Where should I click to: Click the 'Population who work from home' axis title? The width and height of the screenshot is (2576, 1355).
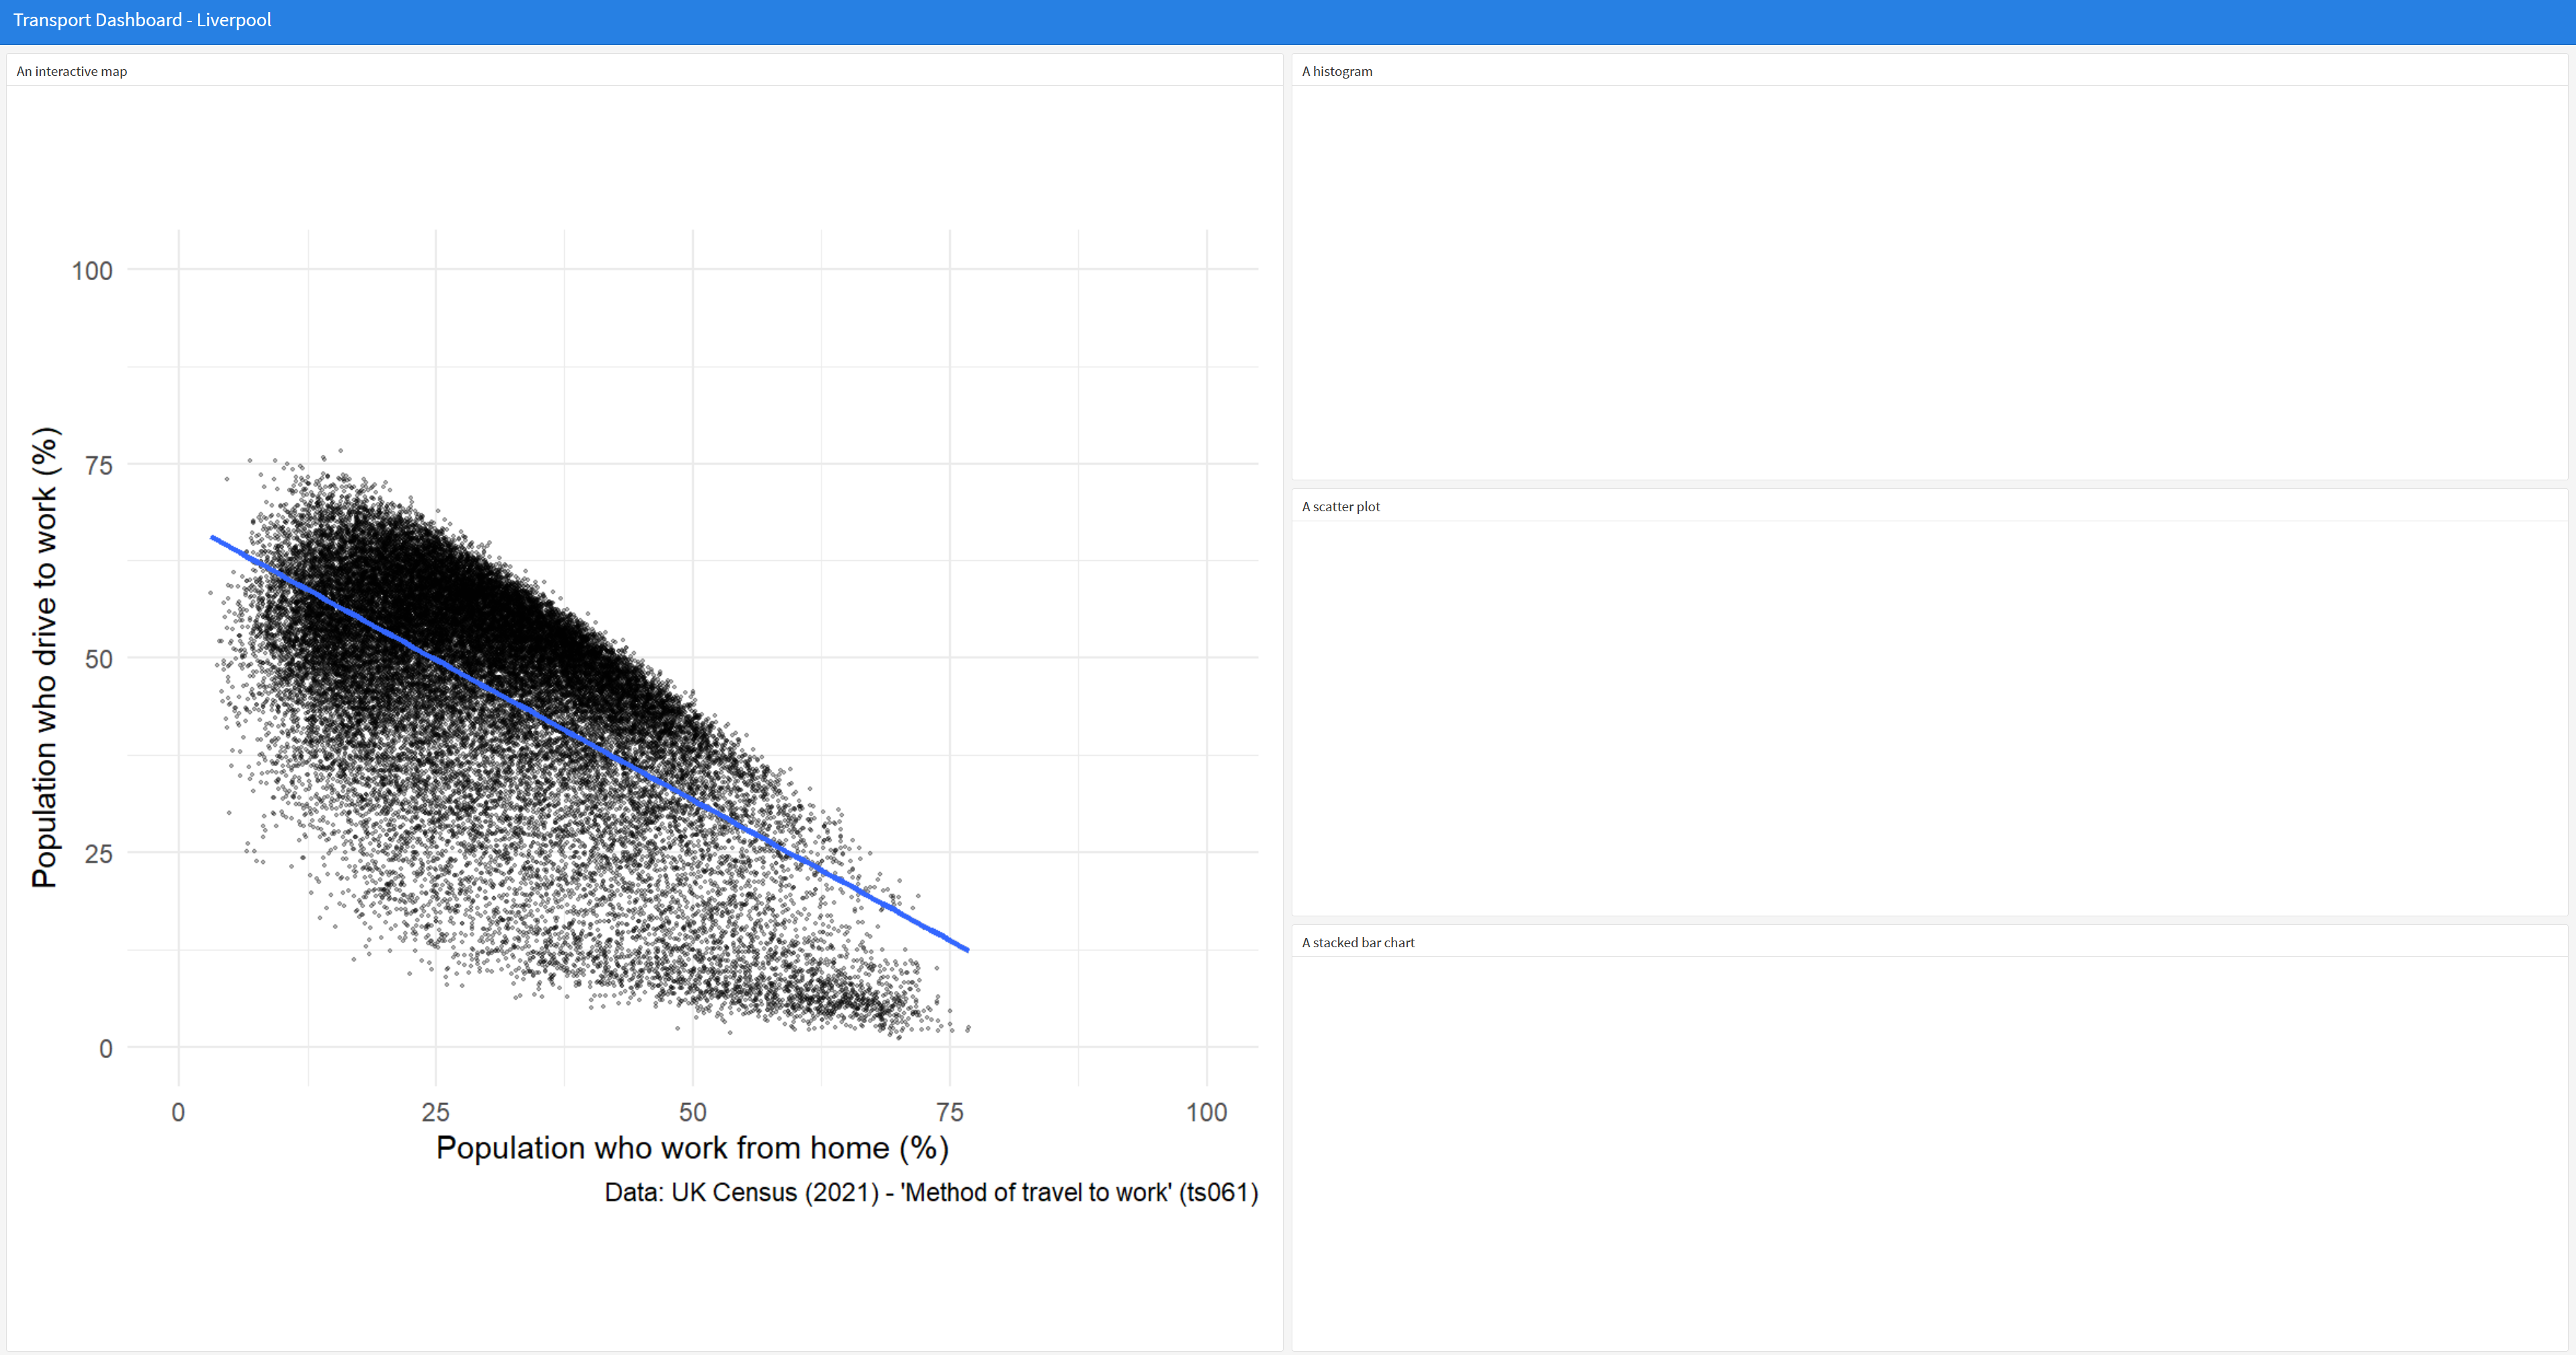point(692,1148)
